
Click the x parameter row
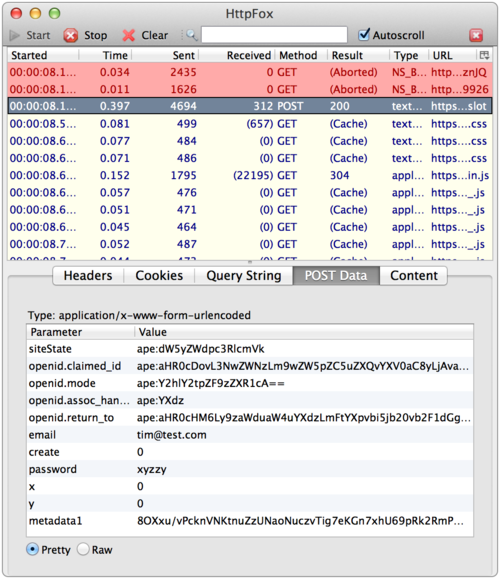click(250, 486)
